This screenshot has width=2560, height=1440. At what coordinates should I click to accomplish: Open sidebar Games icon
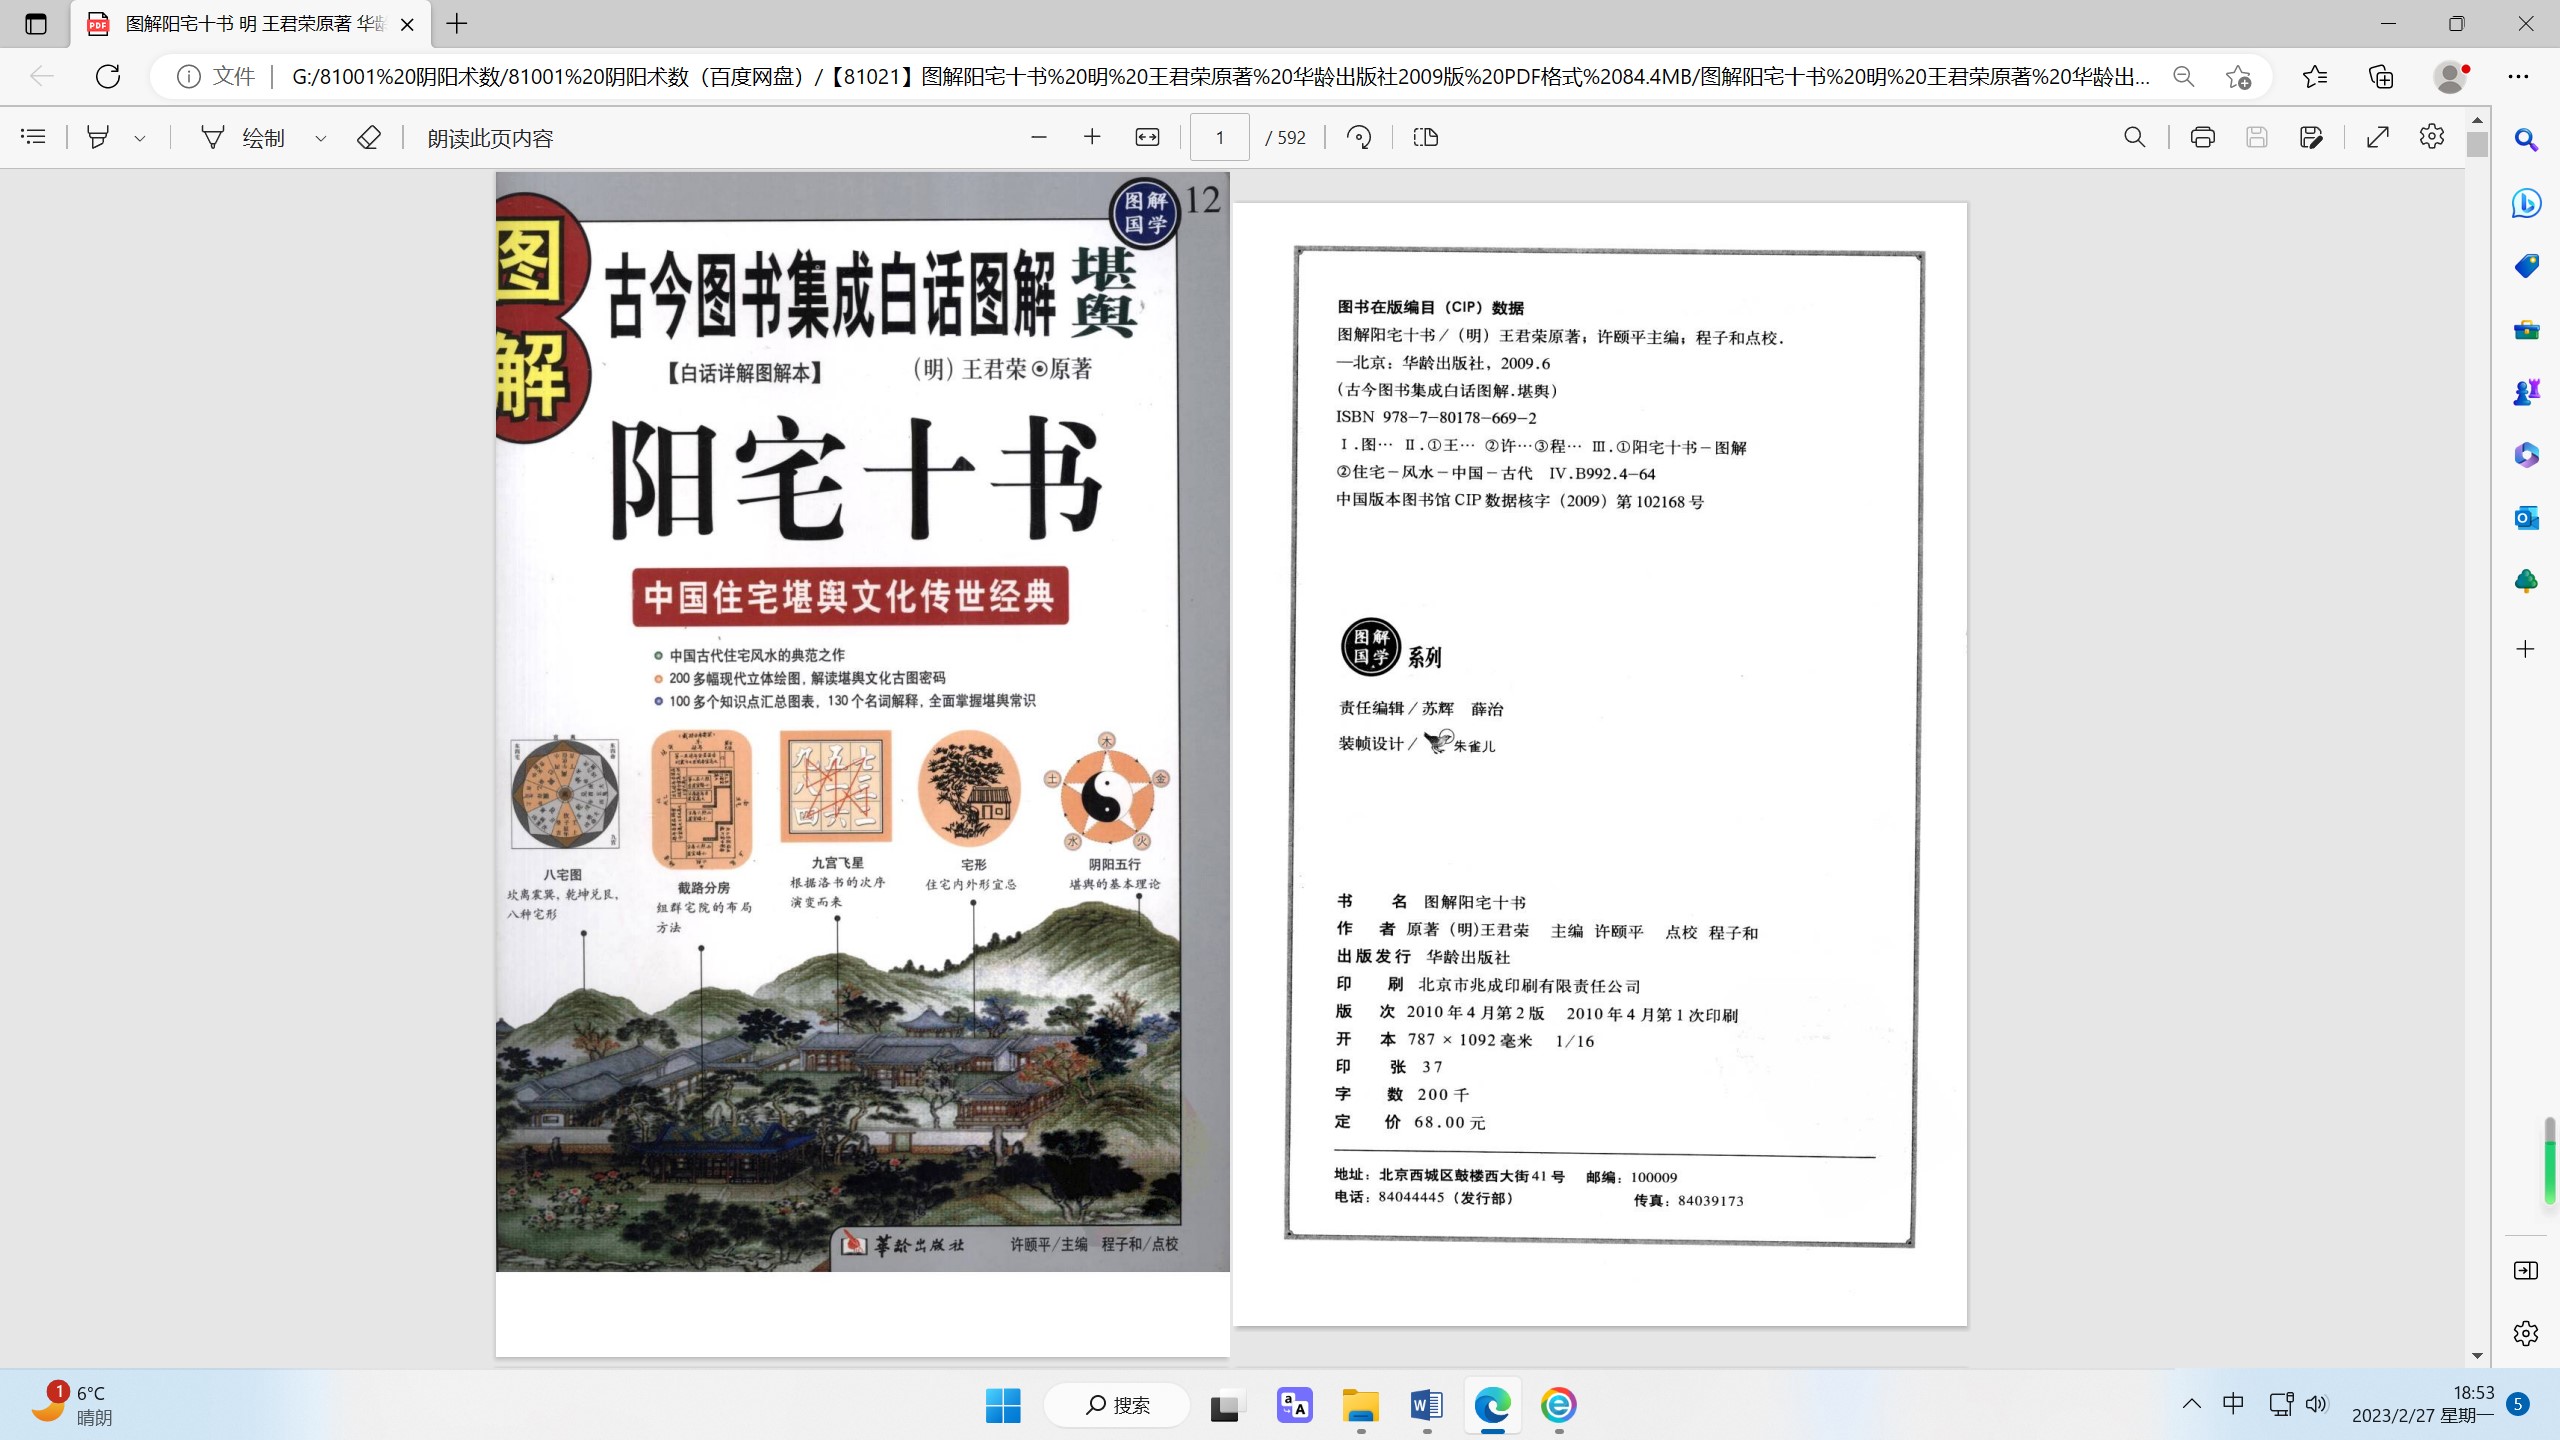(2526, 392)
